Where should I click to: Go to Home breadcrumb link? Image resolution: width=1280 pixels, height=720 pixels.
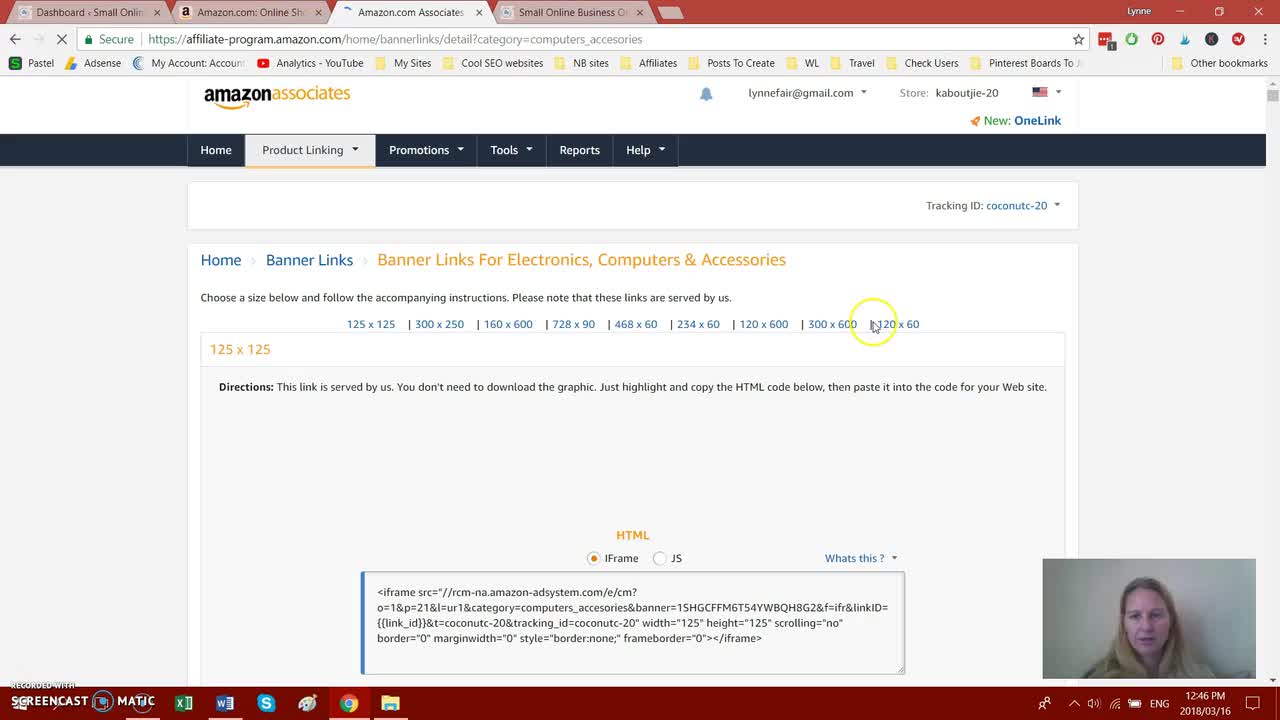[x=221, y=260]
